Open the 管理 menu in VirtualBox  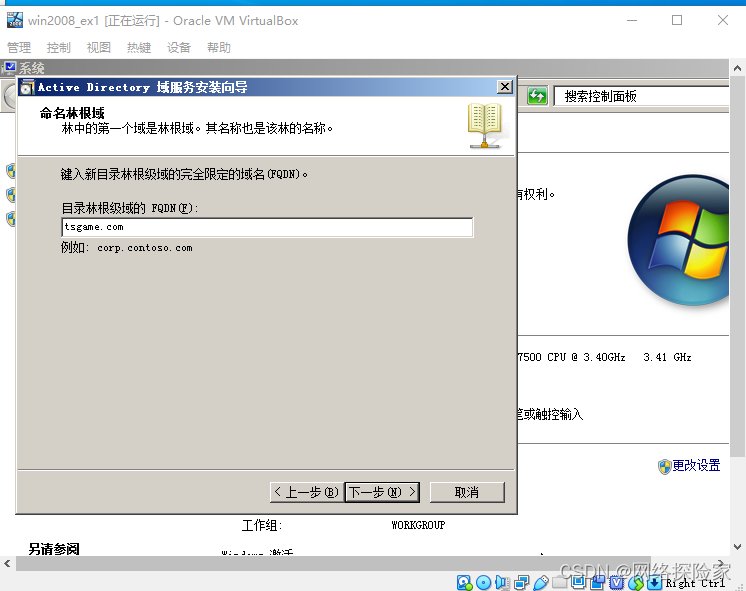(x=19, y=48)
